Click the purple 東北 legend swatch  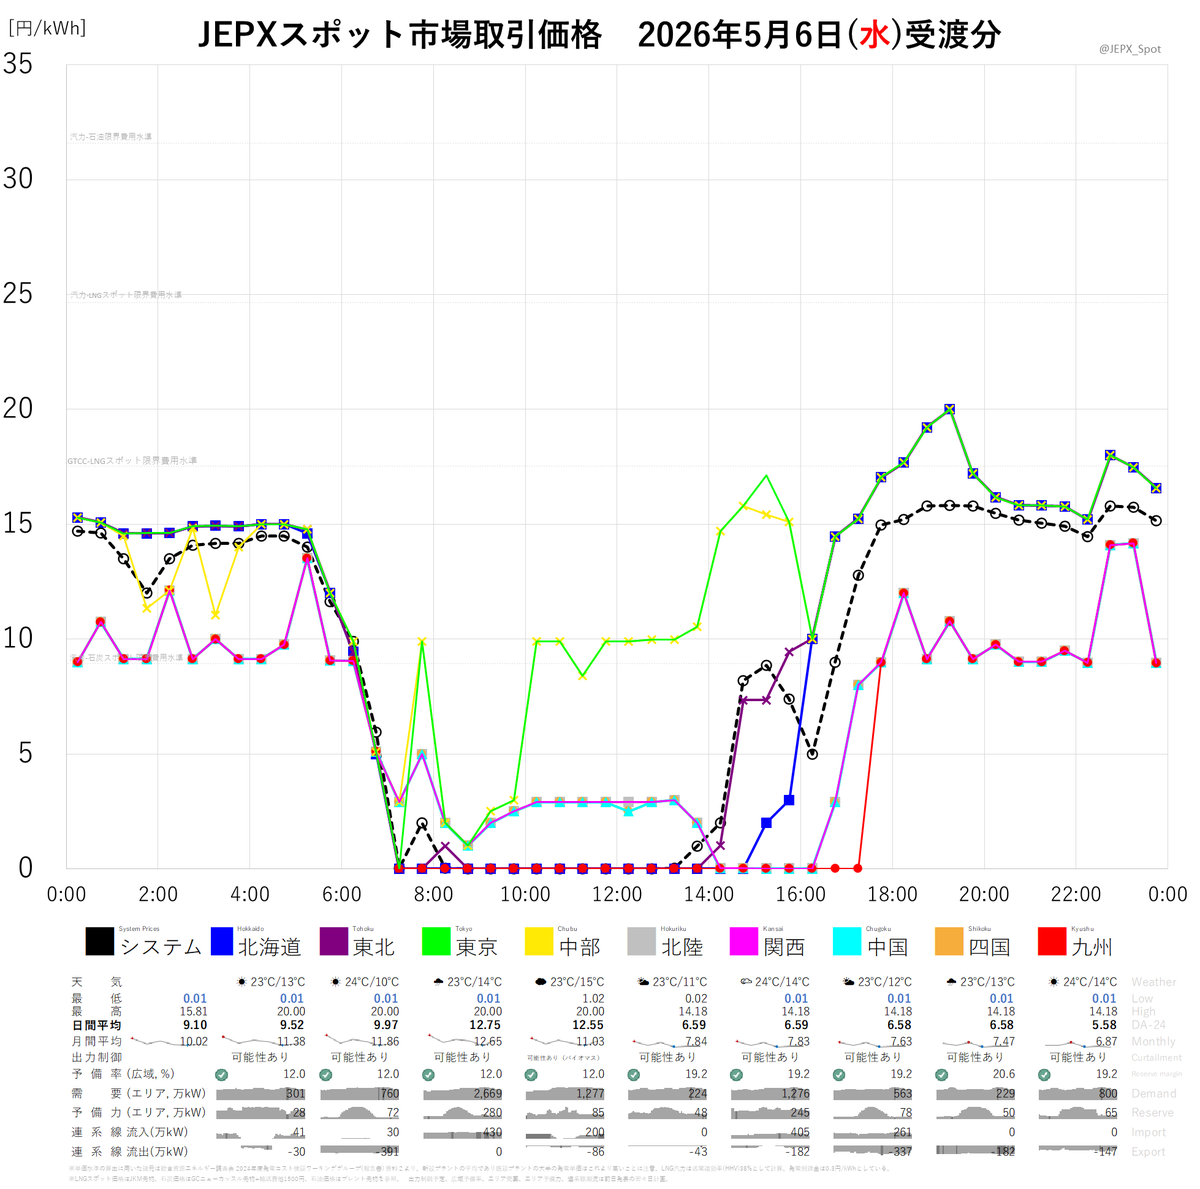334,942
